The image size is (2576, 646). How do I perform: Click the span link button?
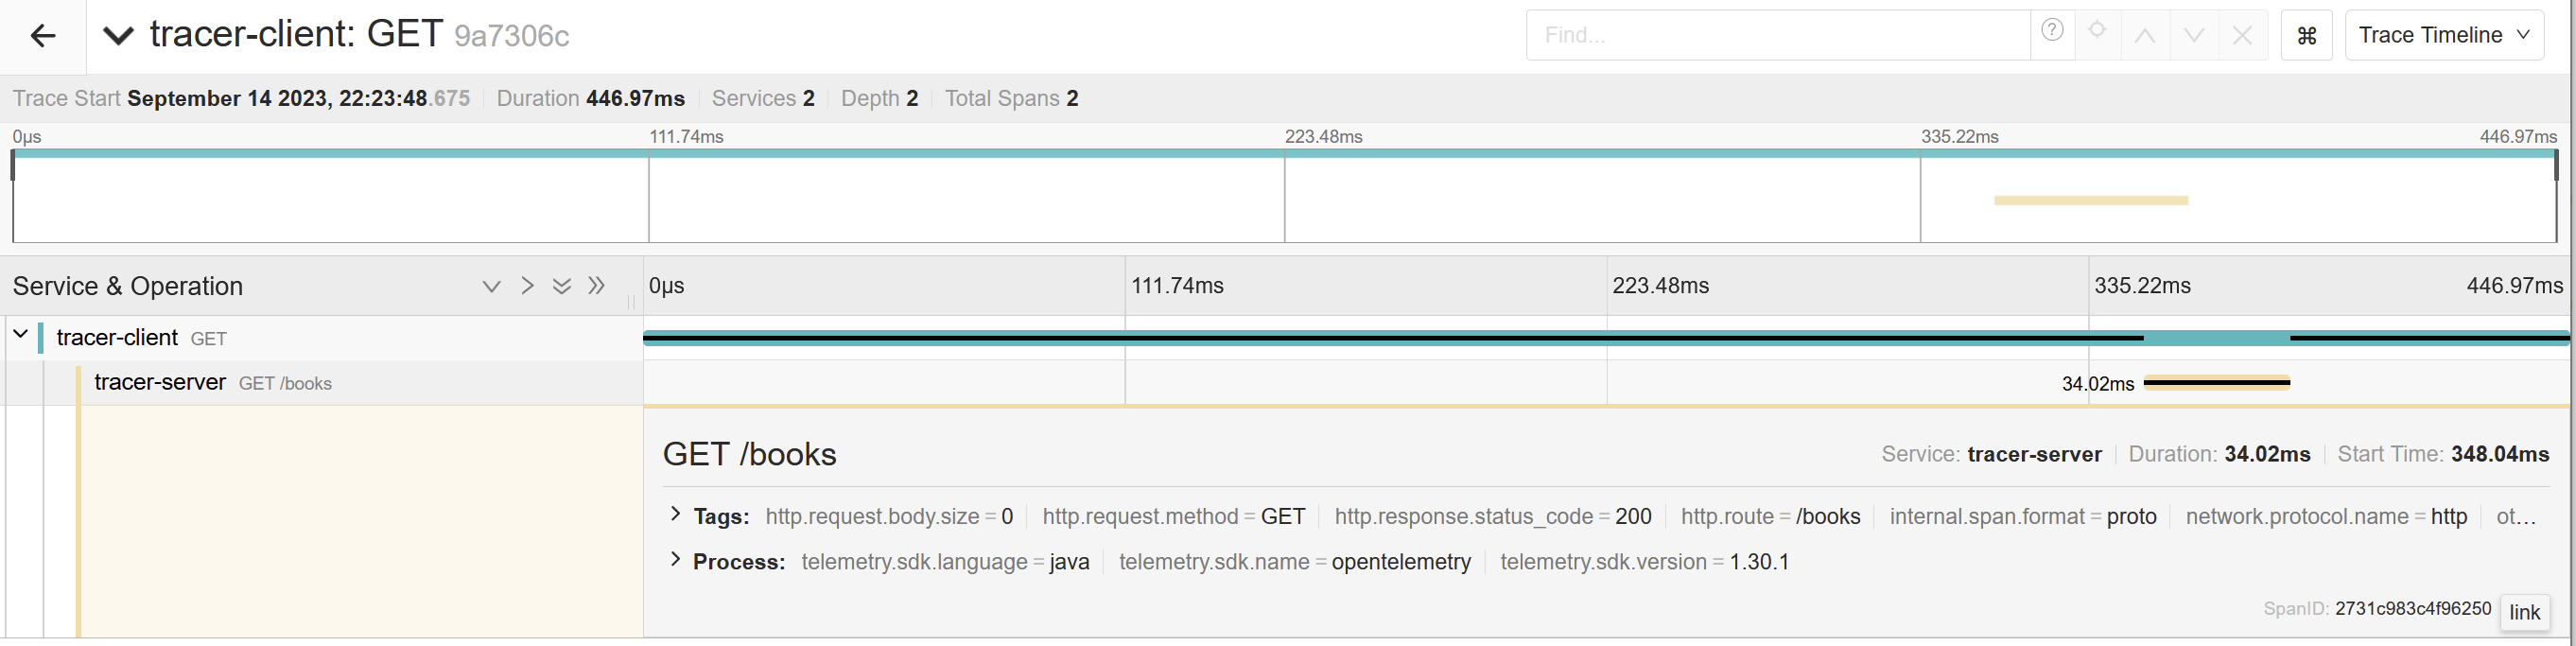[x=2524, y=612]
